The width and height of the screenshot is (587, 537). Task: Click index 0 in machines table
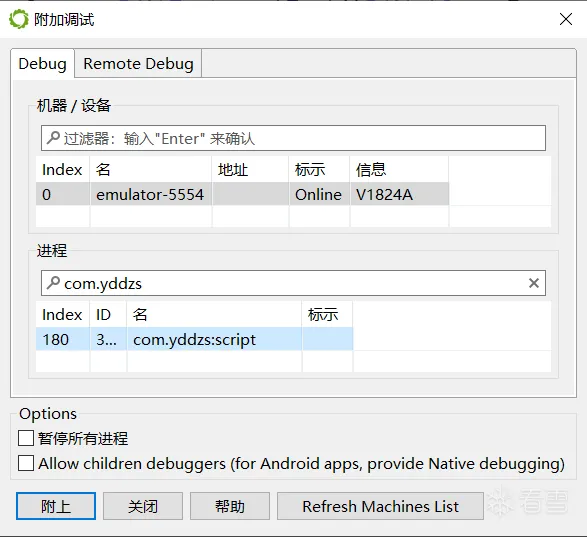(63, 194)
